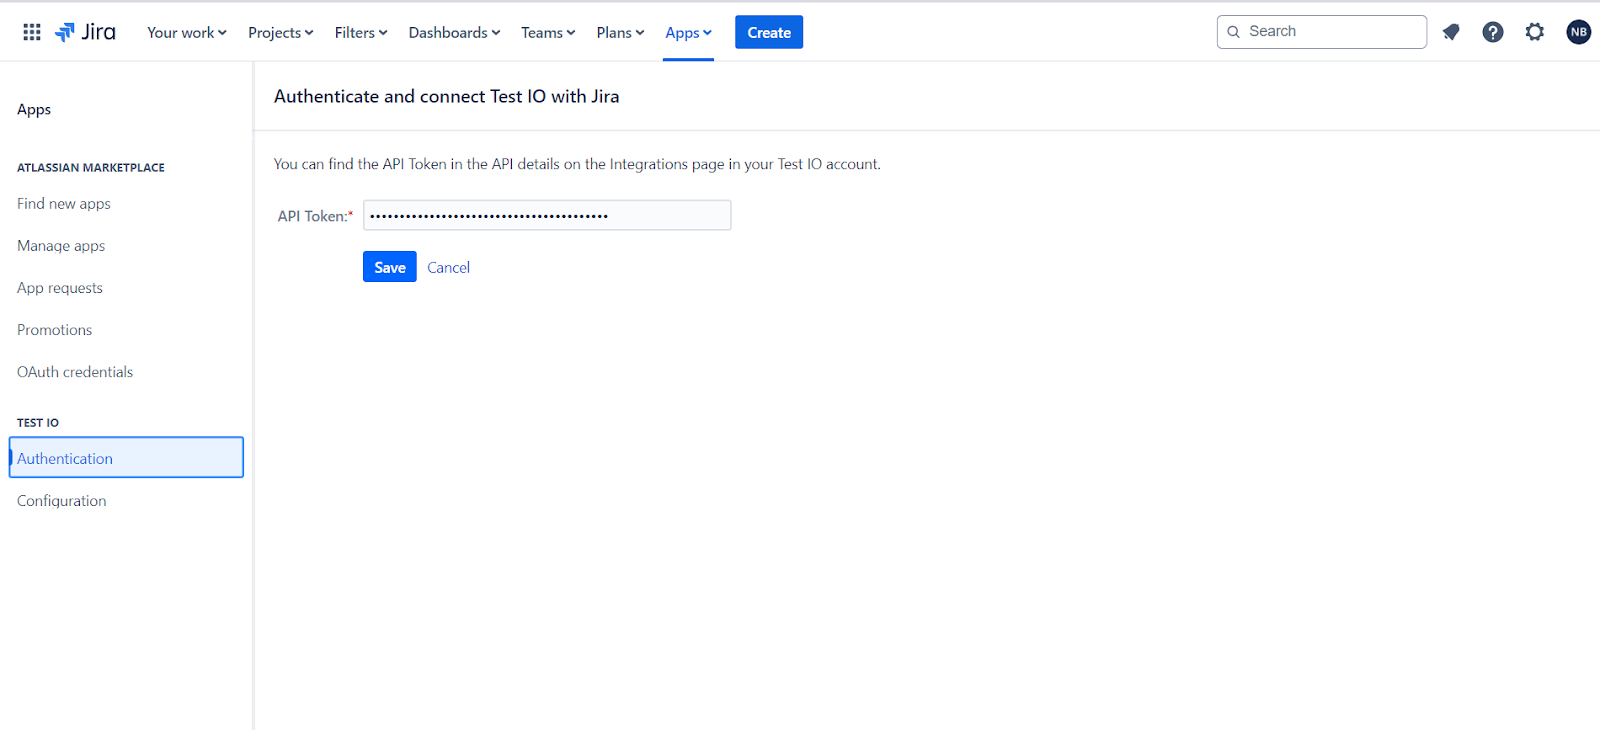This screenshot has height=730, width=1600.
Task: Open the NB profile avatar
Action: 1579,32
